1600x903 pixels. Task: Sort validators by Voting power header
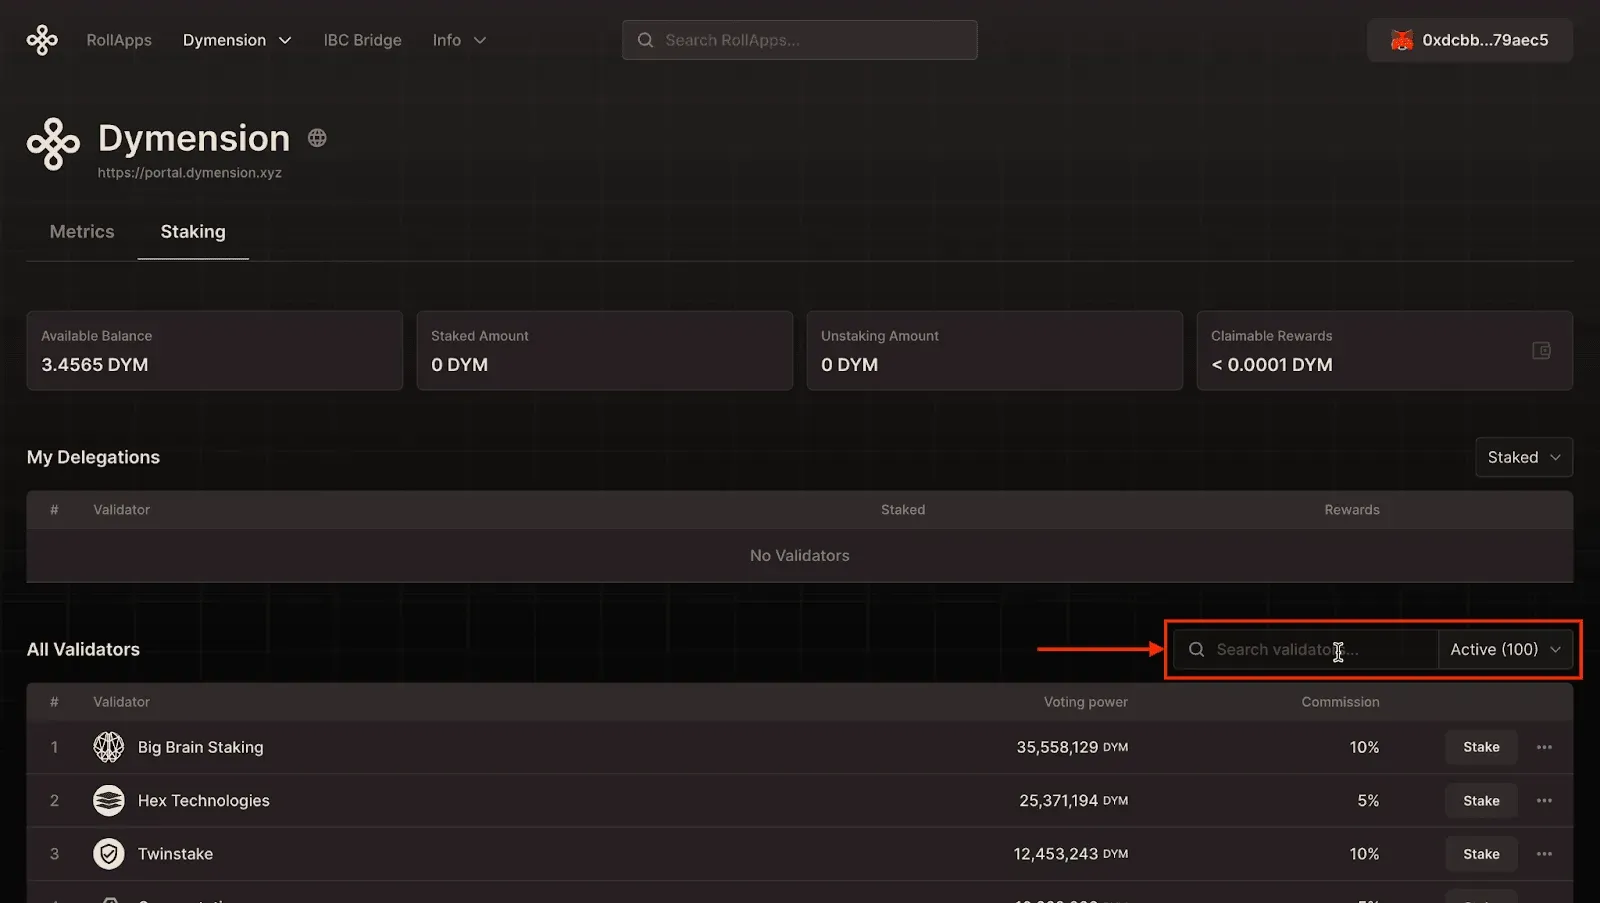point(1085,702)
